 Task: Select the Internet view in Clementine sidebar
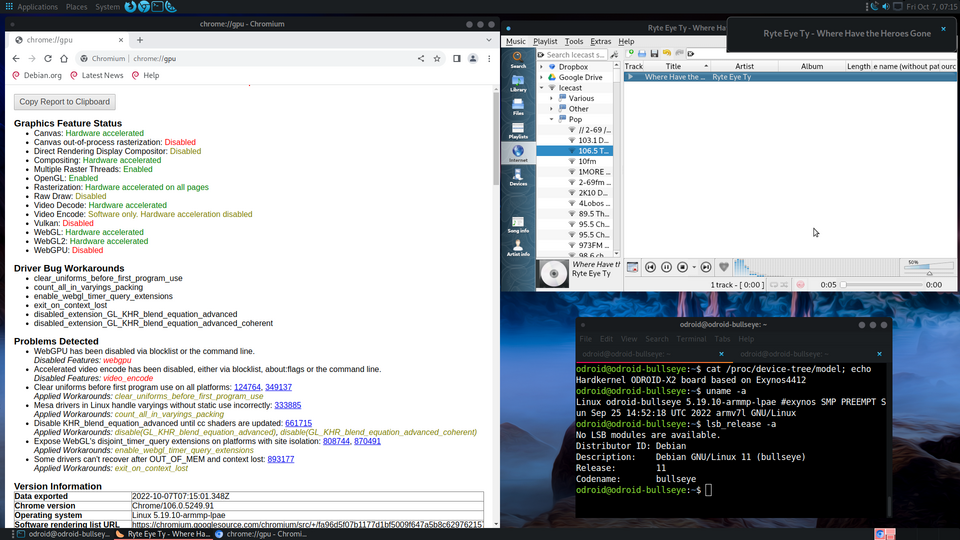click(x=518, y=154)
